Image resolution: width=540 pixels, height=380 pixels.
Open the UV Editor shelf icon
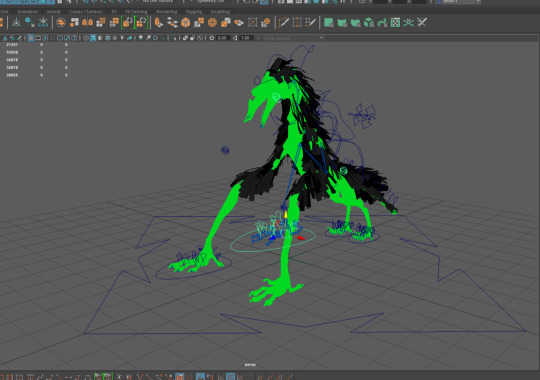(395, 23)
